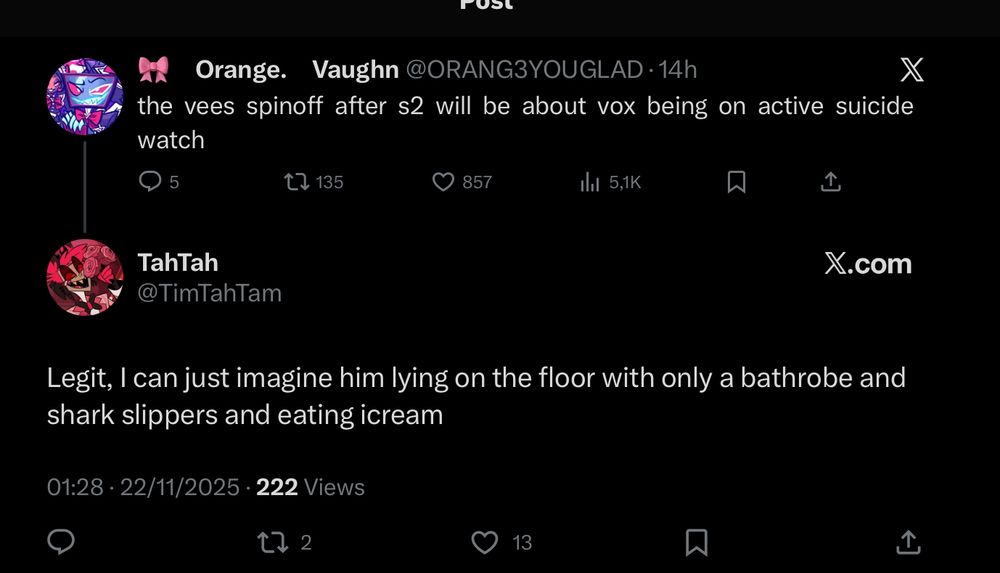
Task: Reply to TahTah's bathrobe post
Action: click(x=62, y=542)
